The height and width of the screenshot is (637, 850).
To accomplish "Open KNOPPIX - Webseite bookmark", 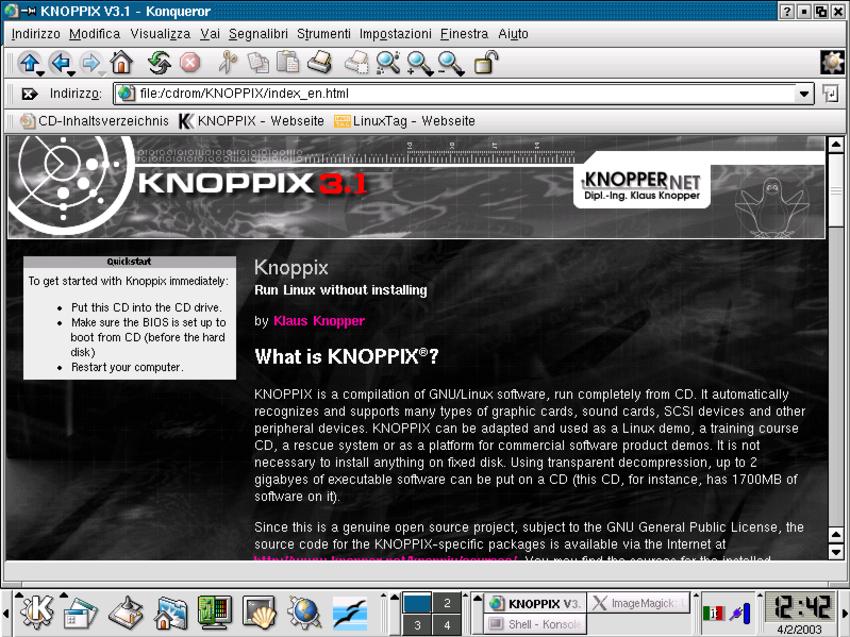I will pos(251,121).
